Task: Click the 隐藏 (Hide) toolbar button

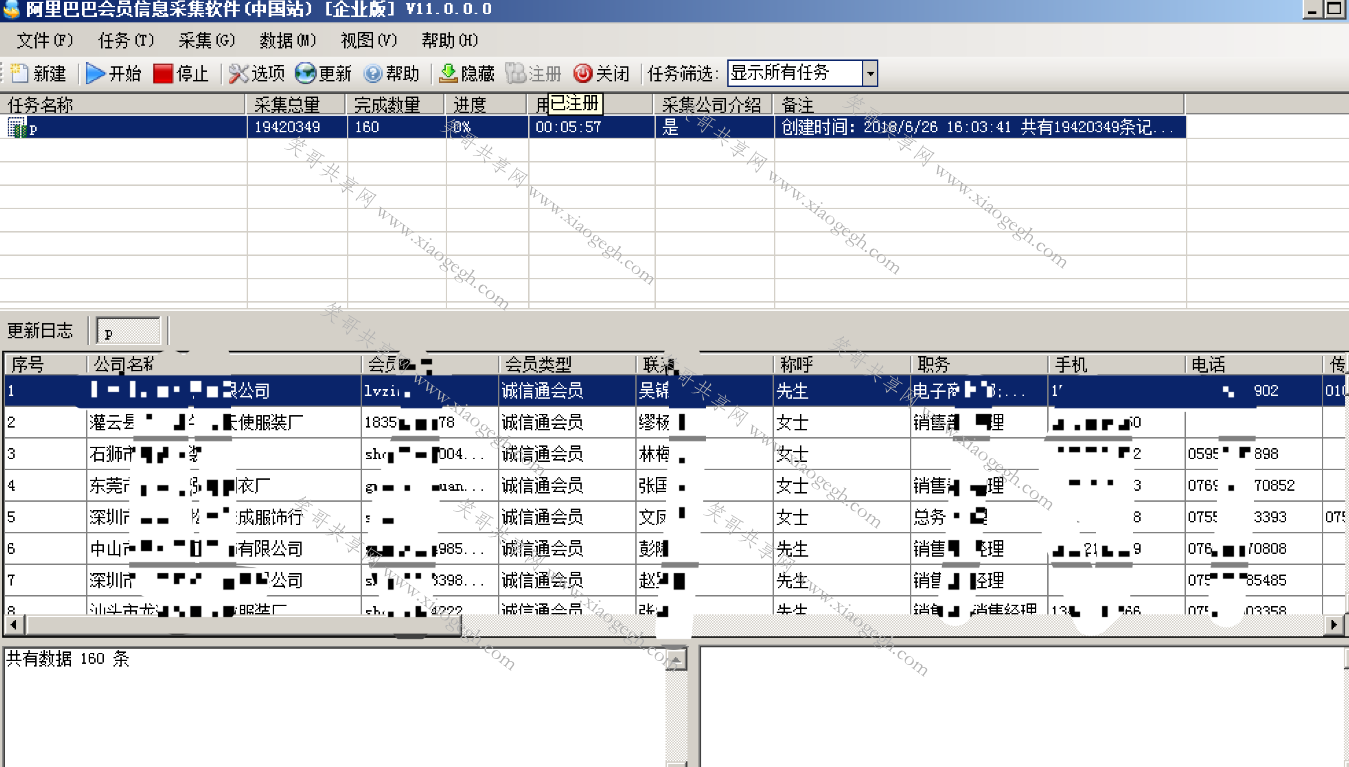Action: point(467,73)
